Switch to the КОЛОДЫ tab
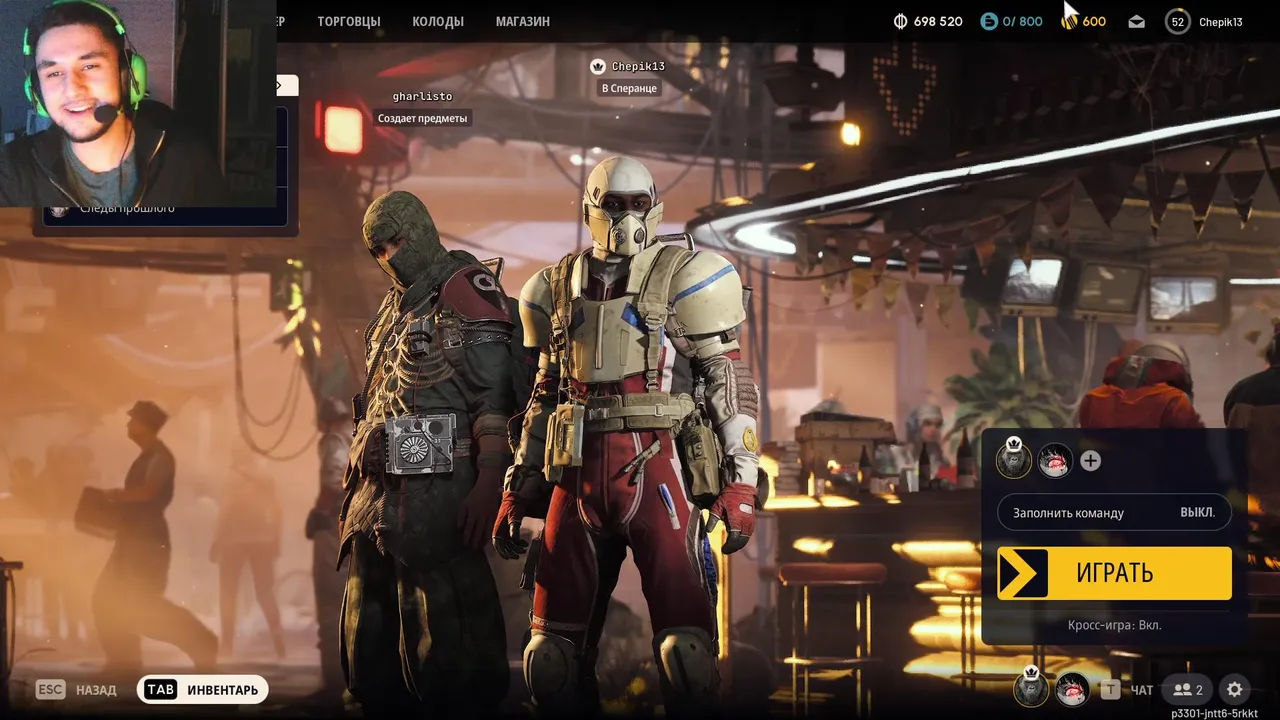Image resolution: width=1280 pixels, height=720 pixels. 438,21
